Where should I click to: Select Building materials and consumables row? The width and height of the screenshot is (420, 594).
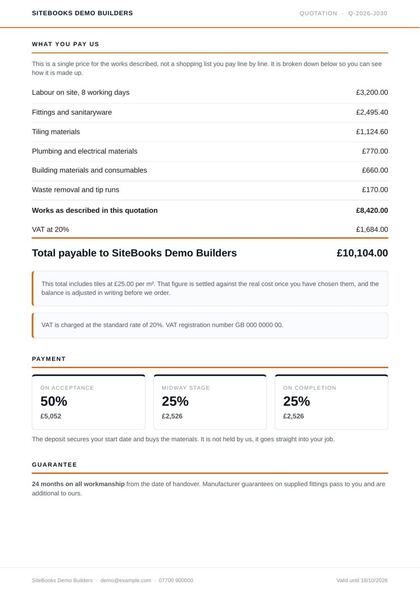click(x=210, y=170)
